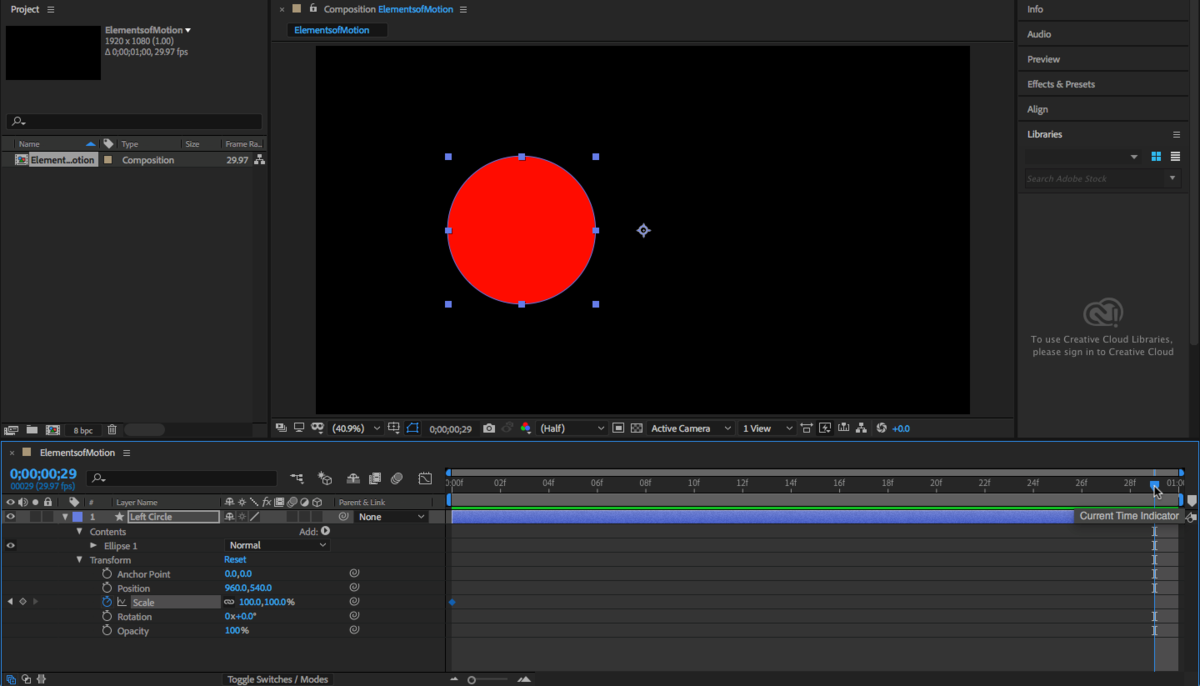The height and width of the screenshot is (686, 1200).
Task: Expand the Ellipse 1 group
Action: 94,546
